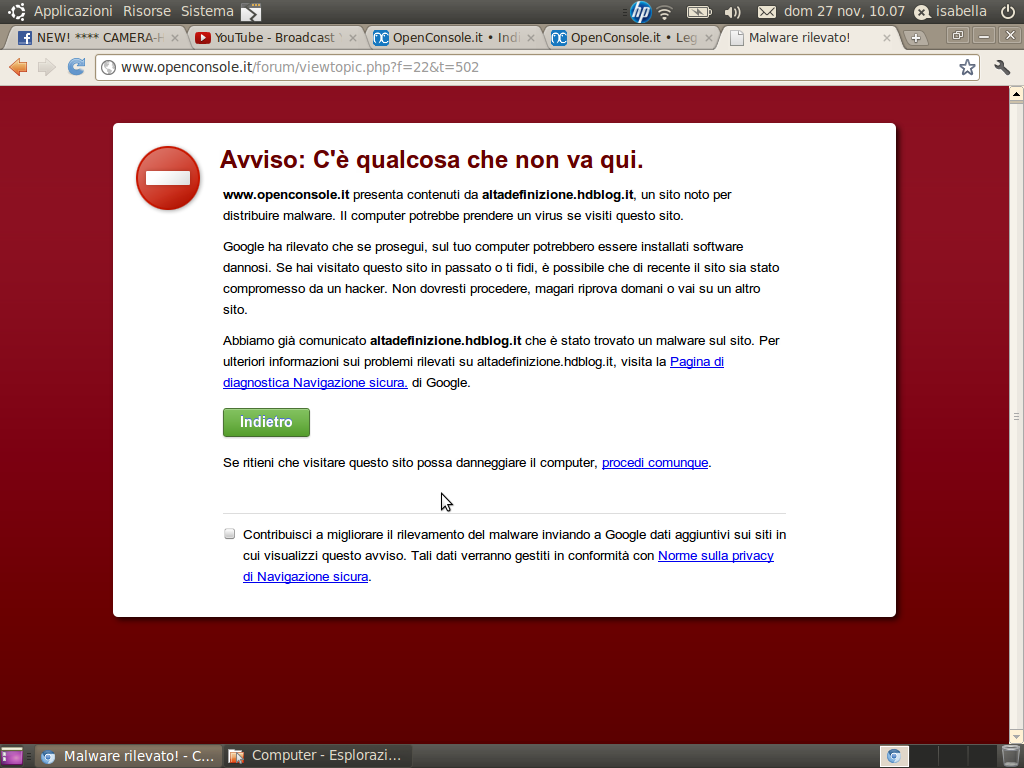Open the HP tray icon
1024x768 pixels.
point(641,12)
